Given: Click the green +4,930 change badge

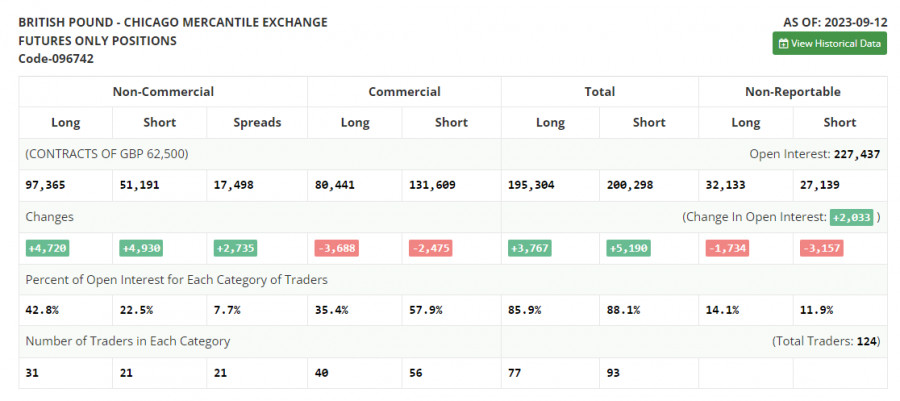Looking at the screenshot, I should [x=140, y=247].
